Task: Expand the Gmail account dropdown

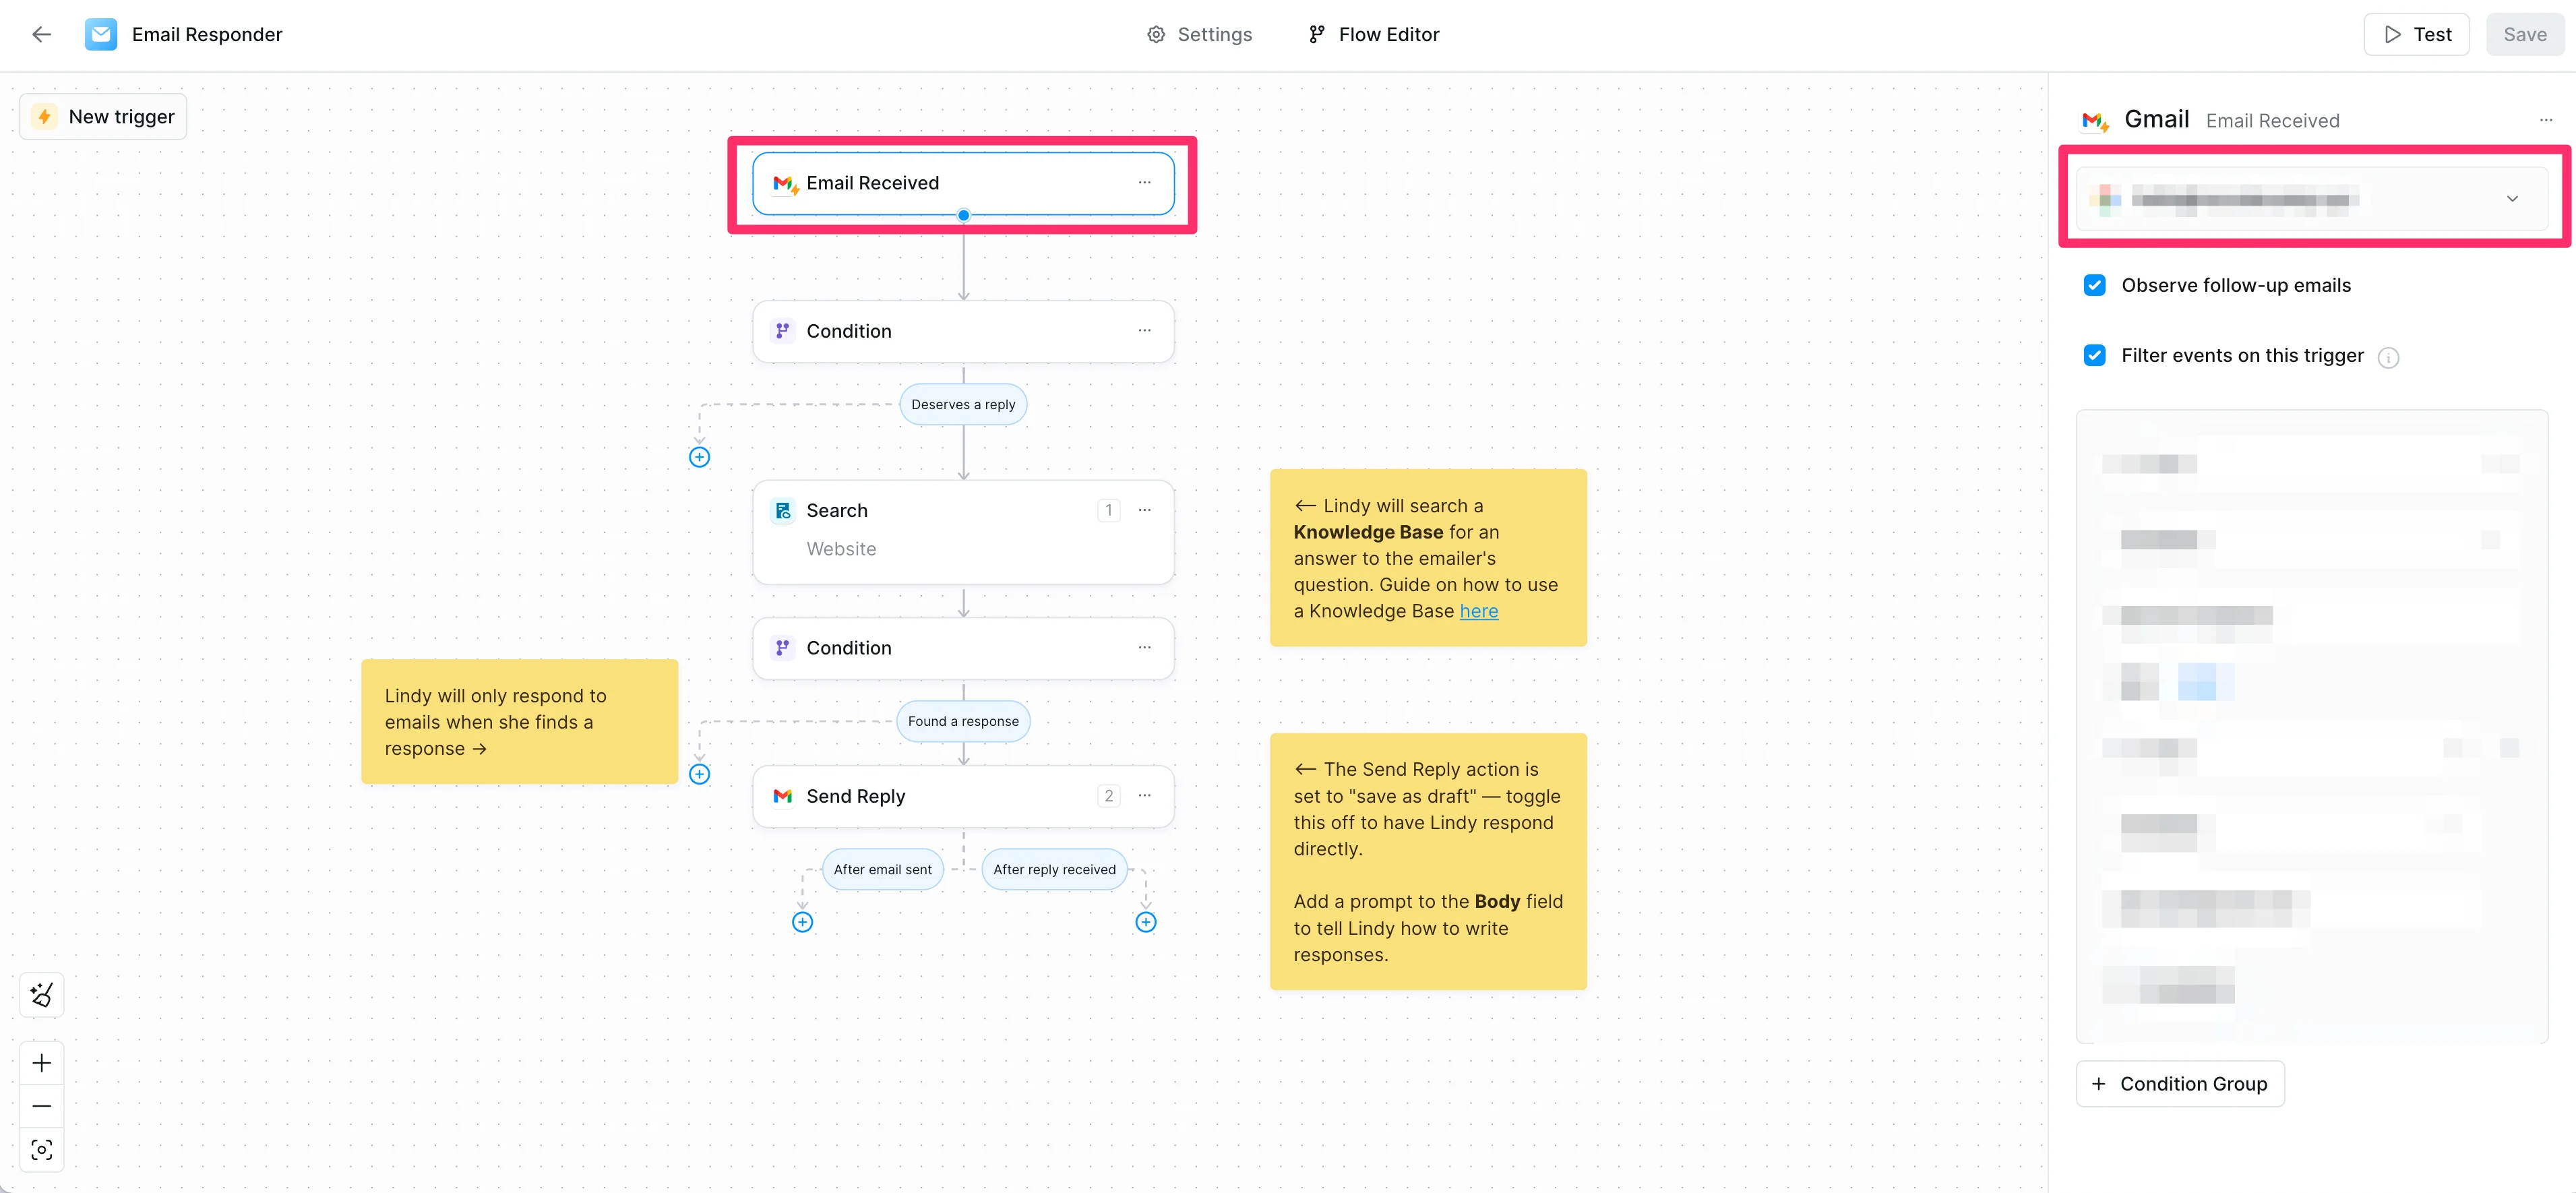Action: coord(2511,198)
